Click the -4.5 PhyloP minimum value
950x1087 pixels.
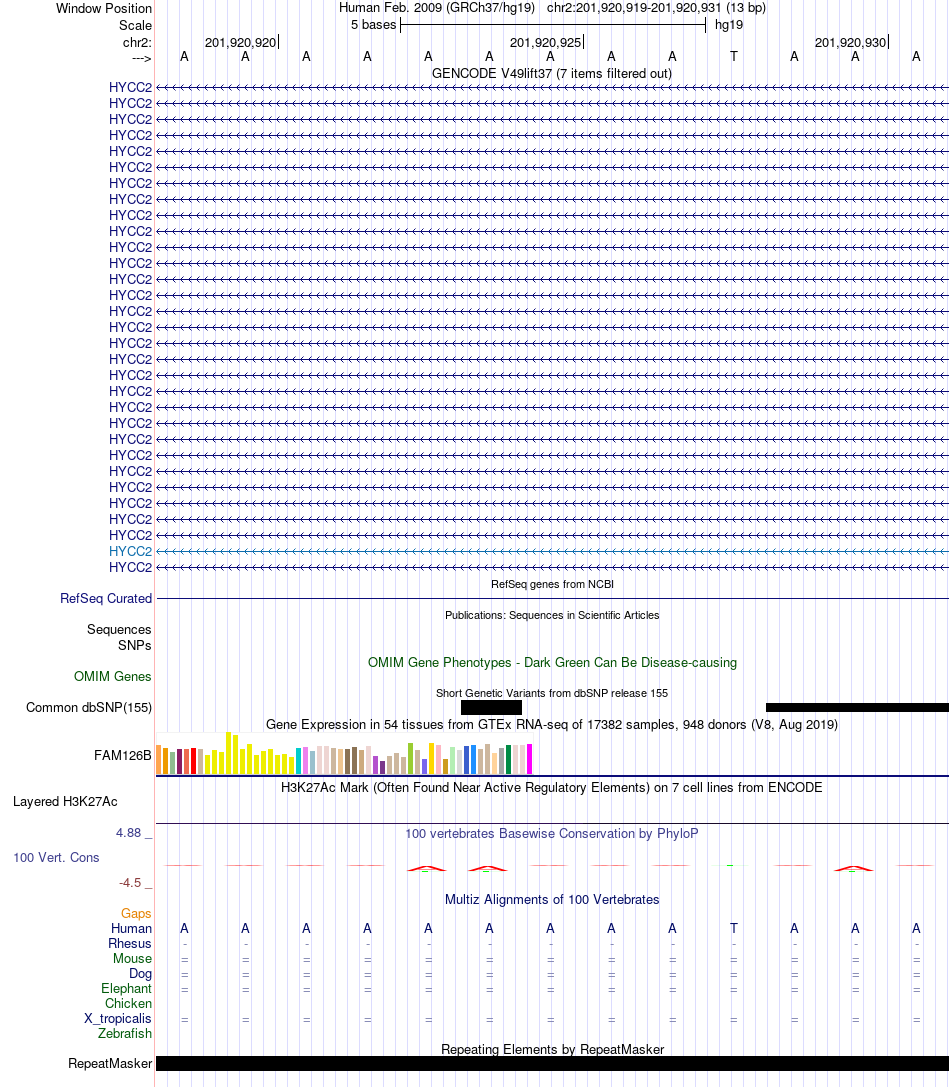point(130,882)
